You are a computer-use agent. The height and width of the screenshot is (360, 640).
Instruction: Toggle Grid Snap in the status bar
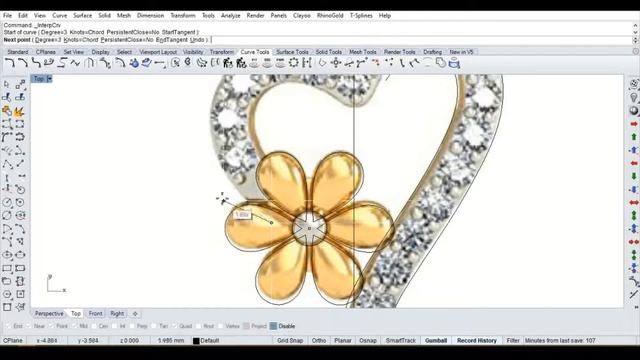click(290, 340)
